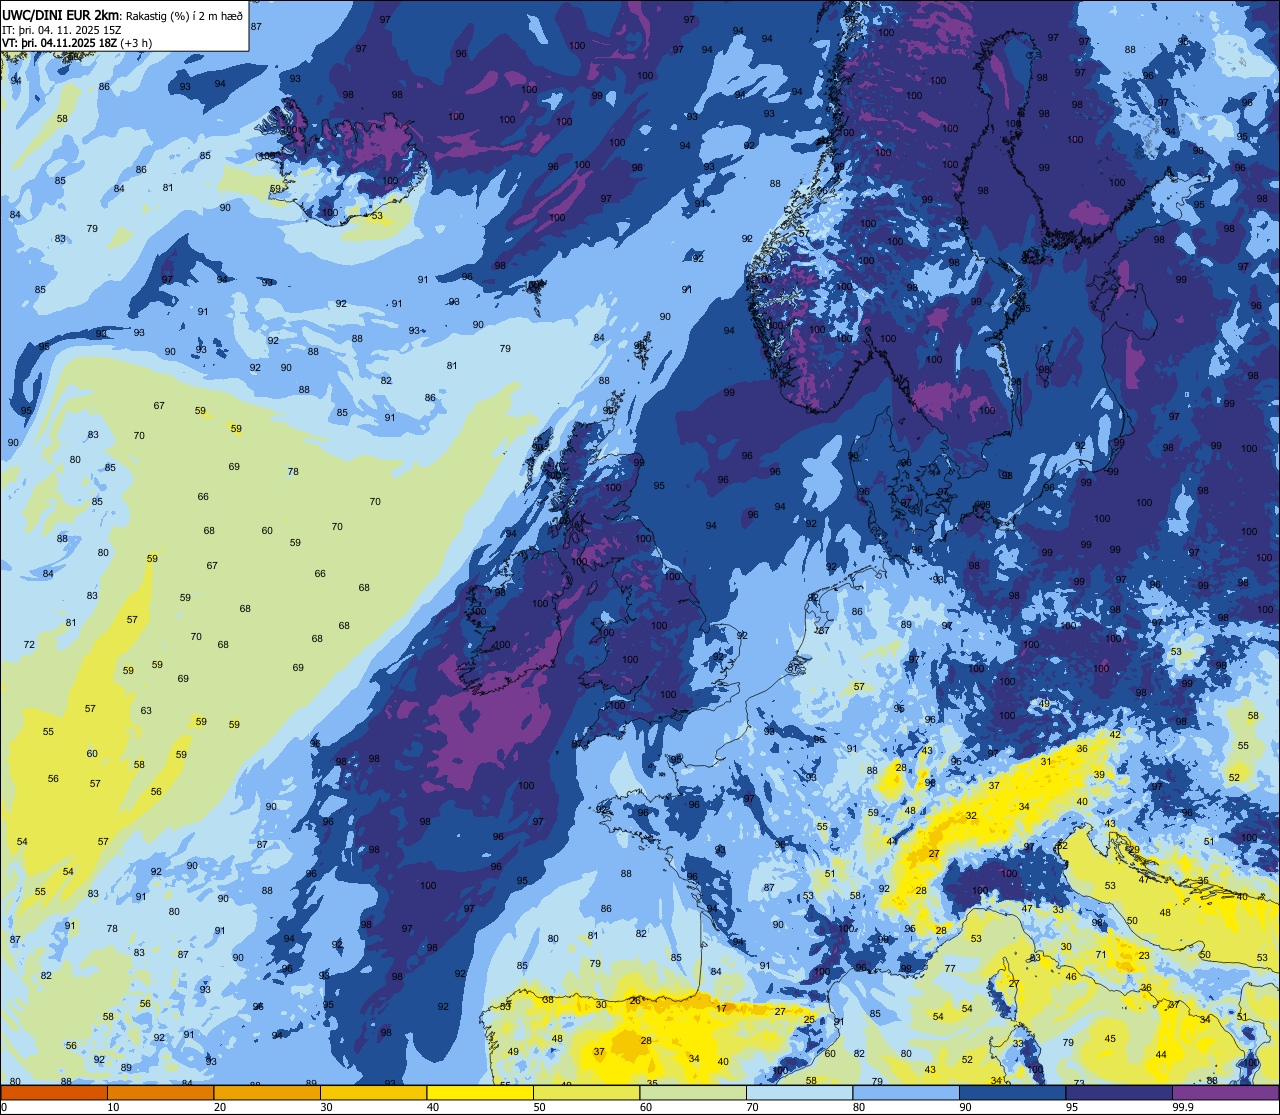1280x1115 pixels.
Task: Click the dark blue 90–95 legend segment
Action: (x=1012, y=1092)
